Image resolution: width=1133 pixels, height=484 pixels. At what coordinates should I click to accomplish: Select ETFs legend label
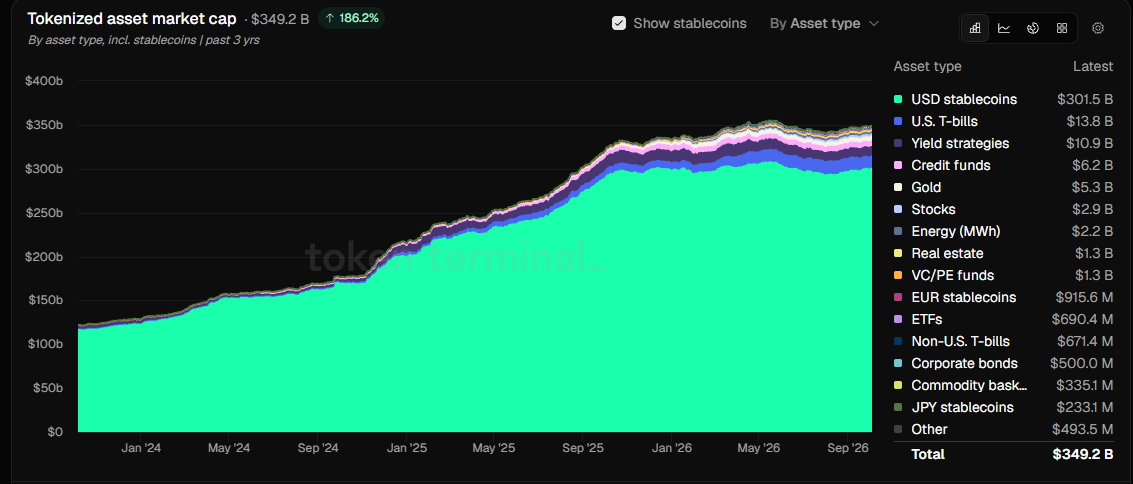point(927,319)
